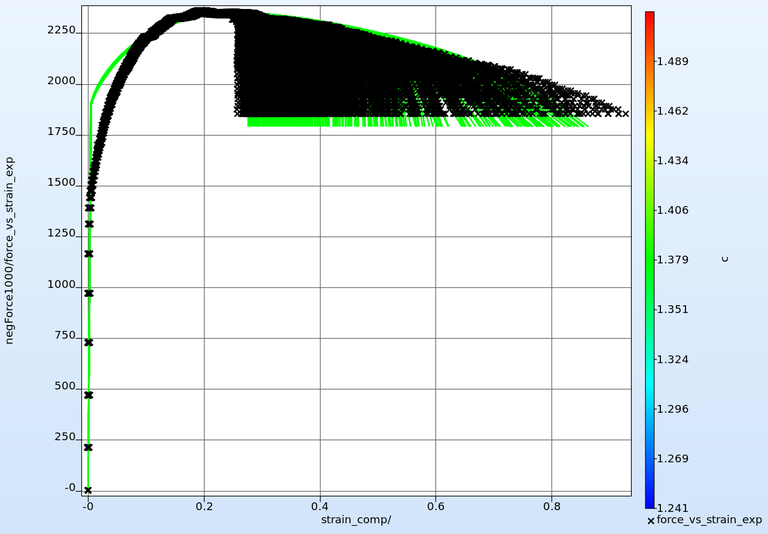Image resolution: width=768 pixels, height=534 pixels.
Task: Click the negForce1000/force_vs_strain_exp y-axis title
Action: (x=10, y=250)
